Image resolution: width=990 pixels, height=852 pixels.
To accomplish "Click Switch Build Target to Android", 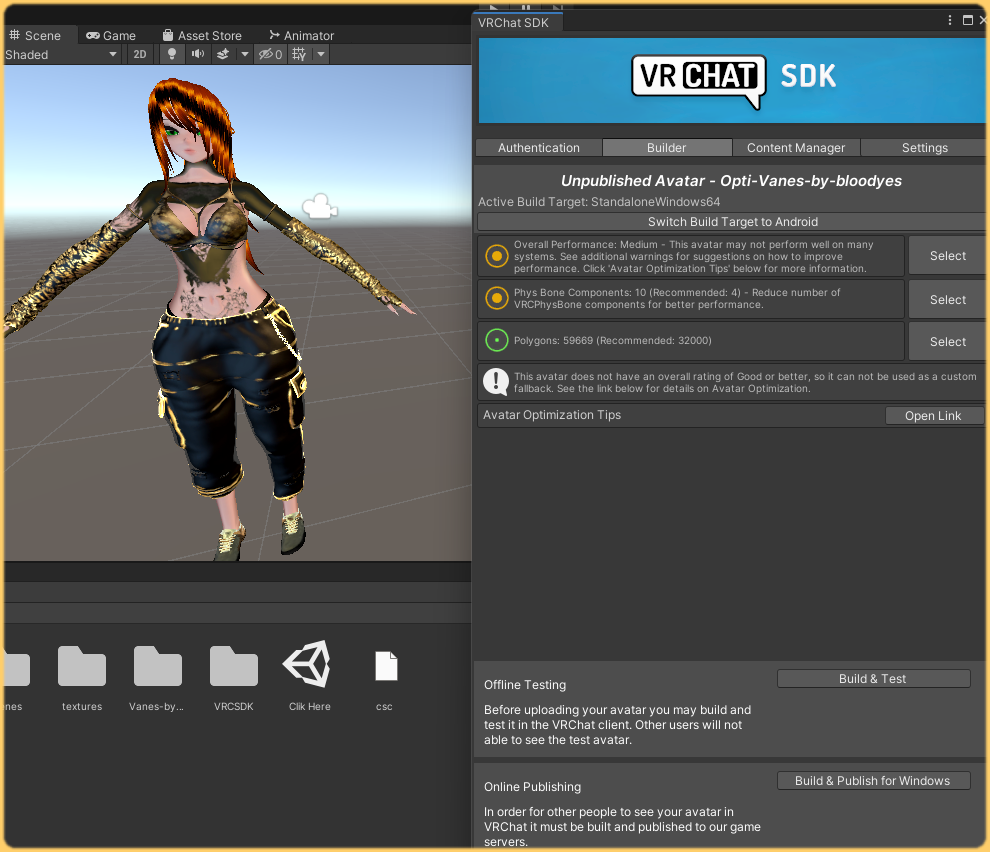I will coord(732,222).
